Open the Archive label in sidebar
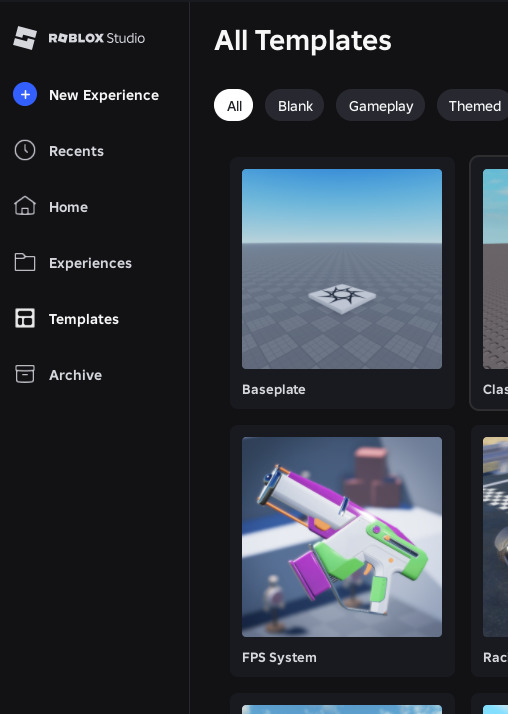This screenshot has height=714, width=508. [x=76, y=375]
